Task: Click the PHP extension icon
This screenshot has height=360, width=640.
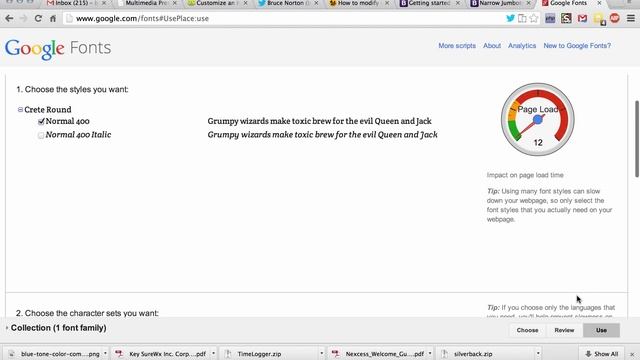Action: [x=550, y=18]
